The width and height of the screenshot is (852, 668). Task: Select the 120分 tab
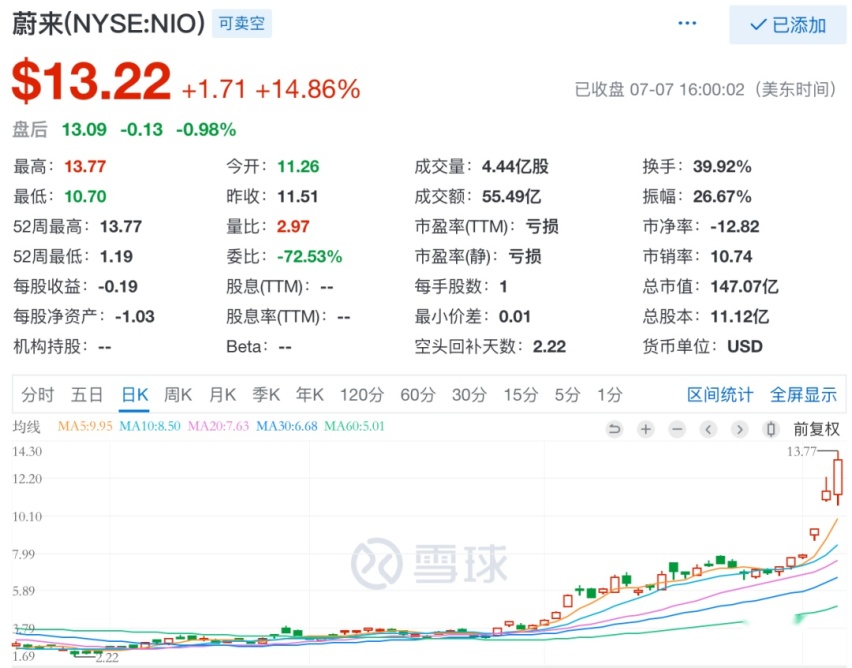(x=362, y=395)
